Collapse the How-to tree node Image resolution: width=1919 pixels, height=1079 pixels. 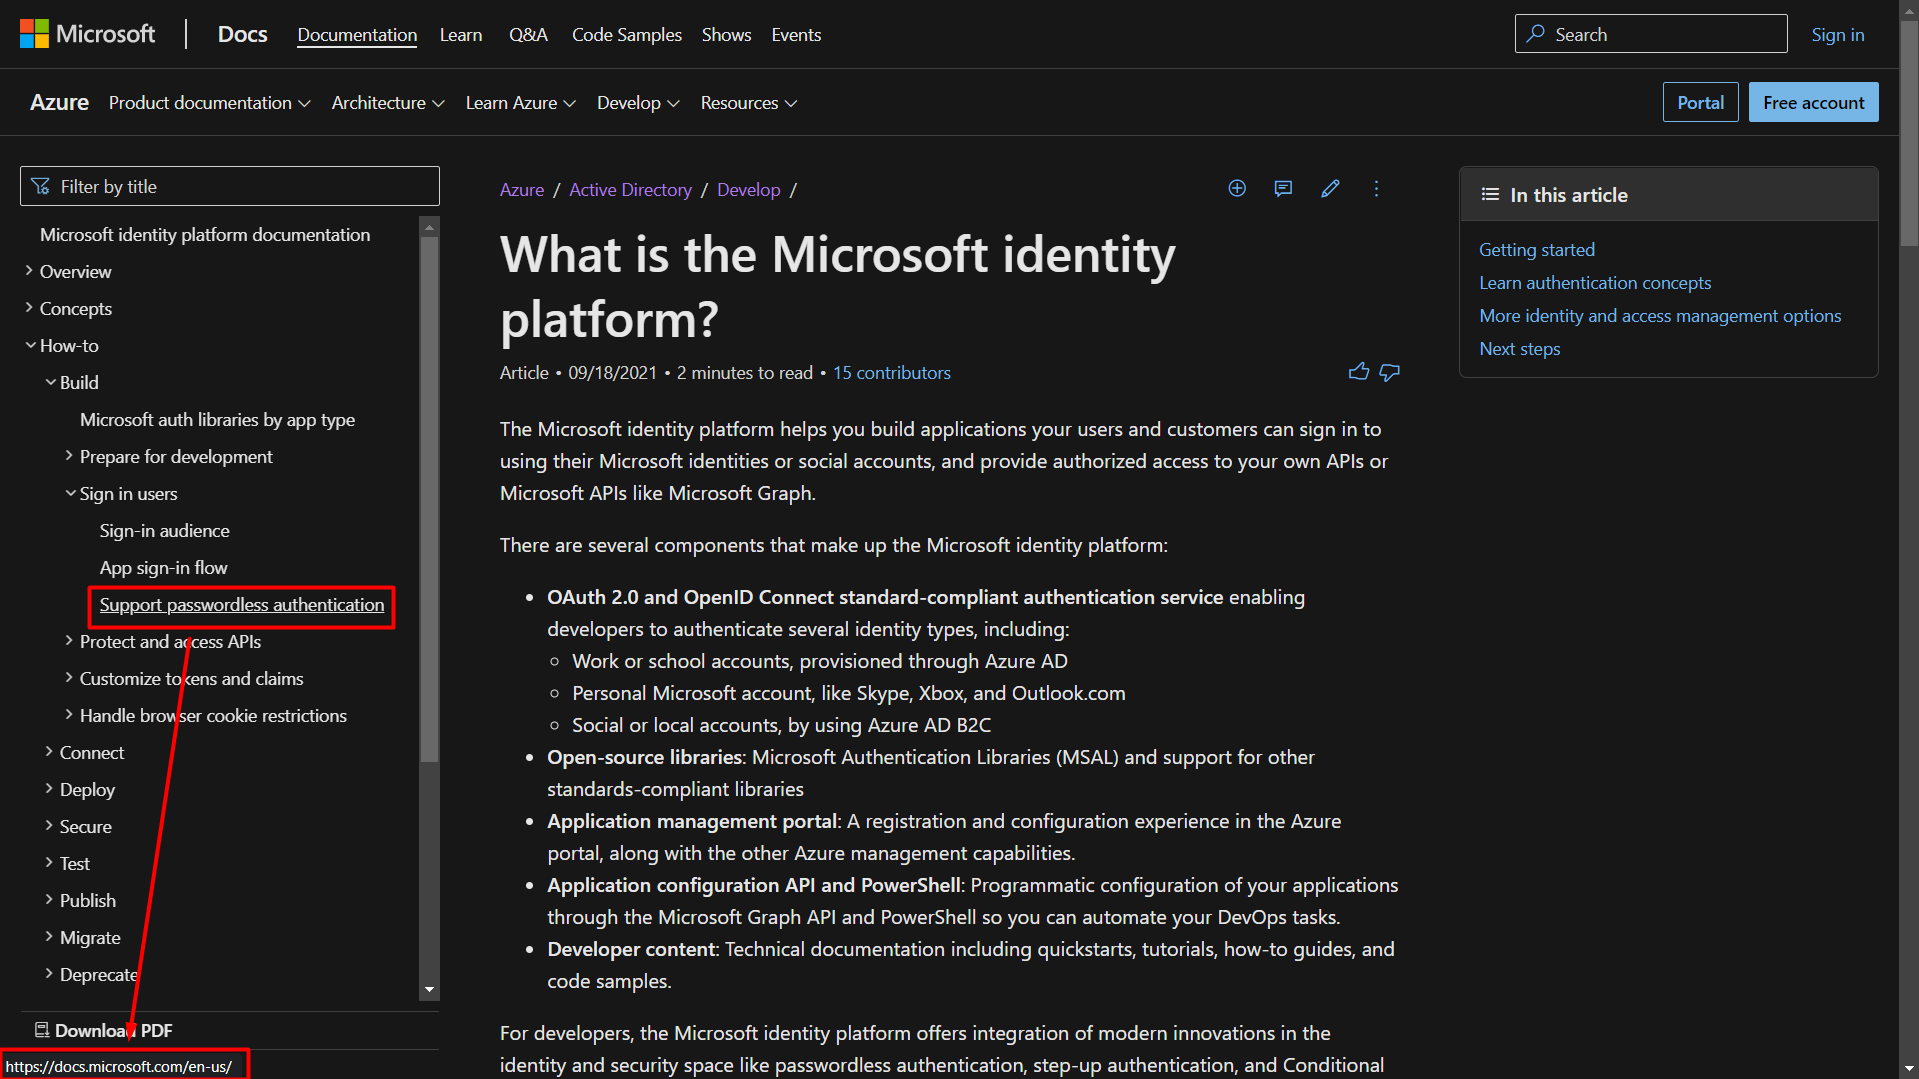click(30, 345)
